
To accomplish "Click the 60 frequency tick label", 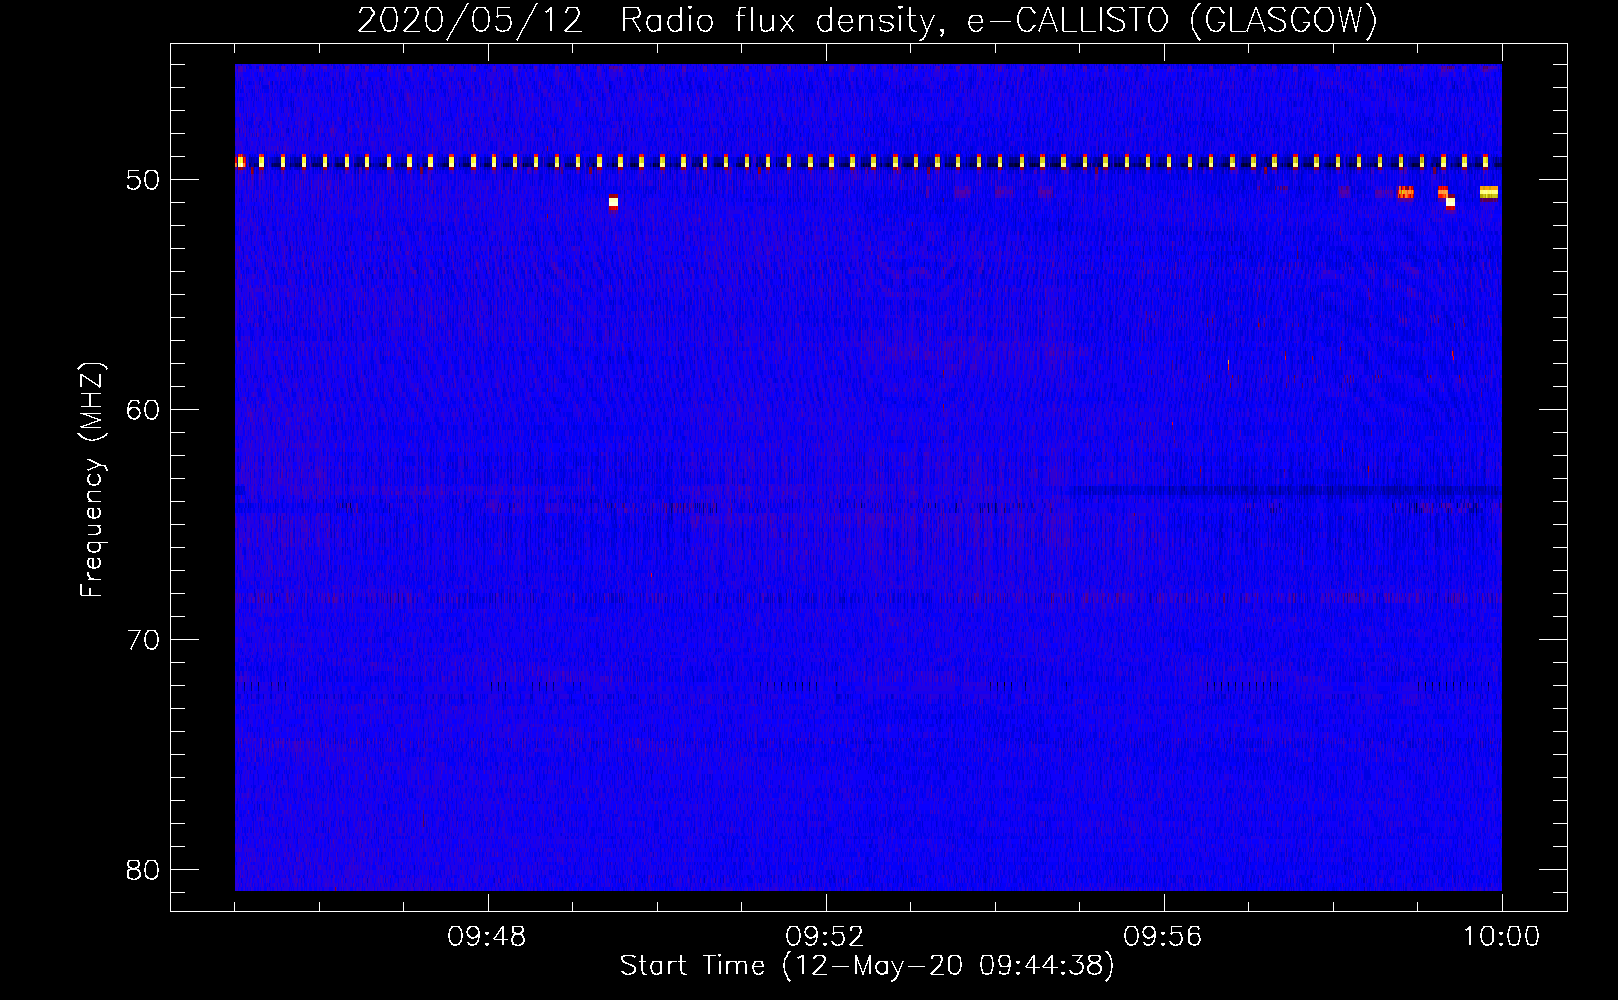I will point(143,410).
